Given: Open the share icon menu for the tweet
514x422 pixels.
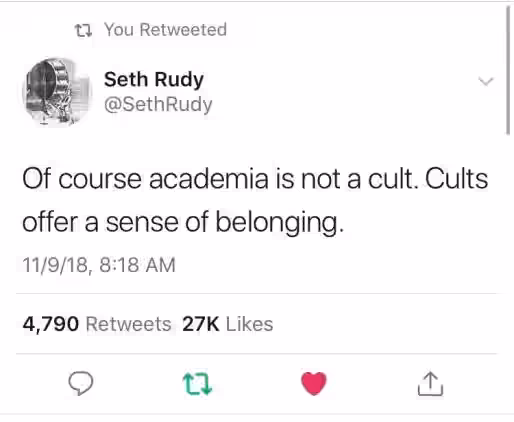Looking at the screenshot, I should [430, 384].
